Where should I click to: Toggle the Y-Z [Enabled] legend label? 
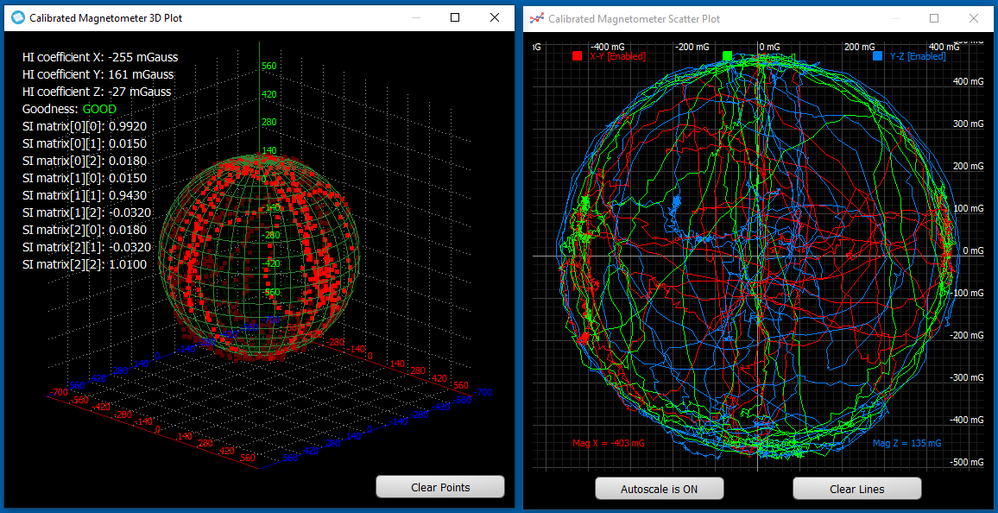(x=918, y=57)
